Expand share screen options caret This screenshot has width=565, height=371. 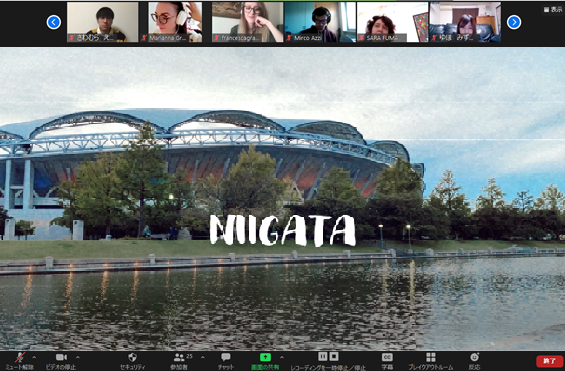[282, 357]
